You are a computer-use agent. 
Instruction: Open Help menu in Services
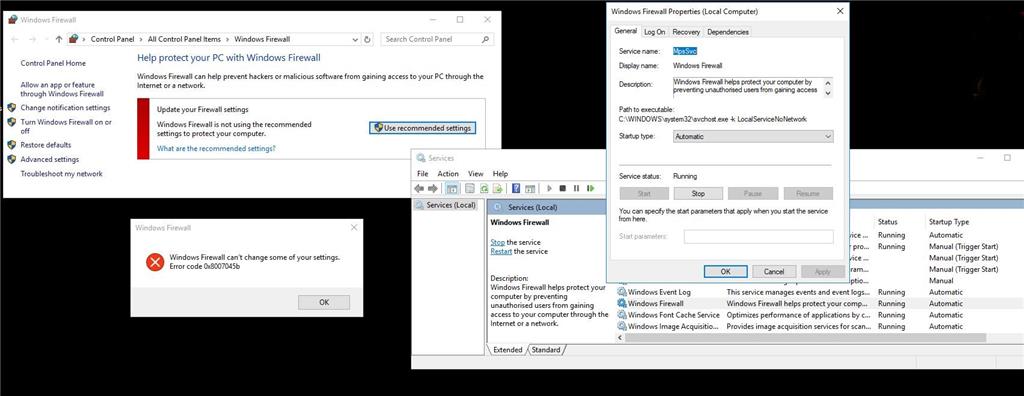click(x=500, y=174)
